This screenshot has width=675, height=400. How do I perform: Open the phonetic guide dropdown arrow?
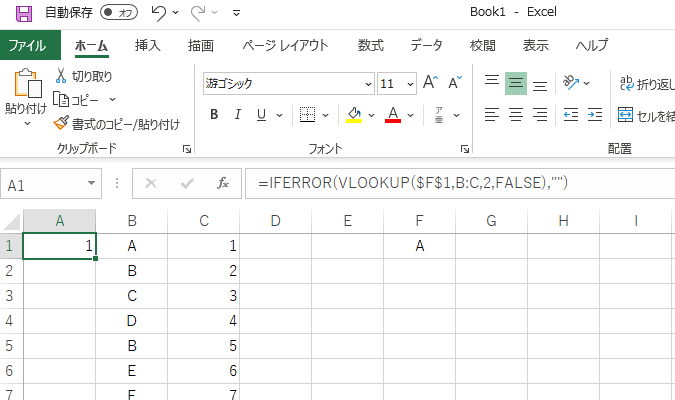click(x=457, y=115)
